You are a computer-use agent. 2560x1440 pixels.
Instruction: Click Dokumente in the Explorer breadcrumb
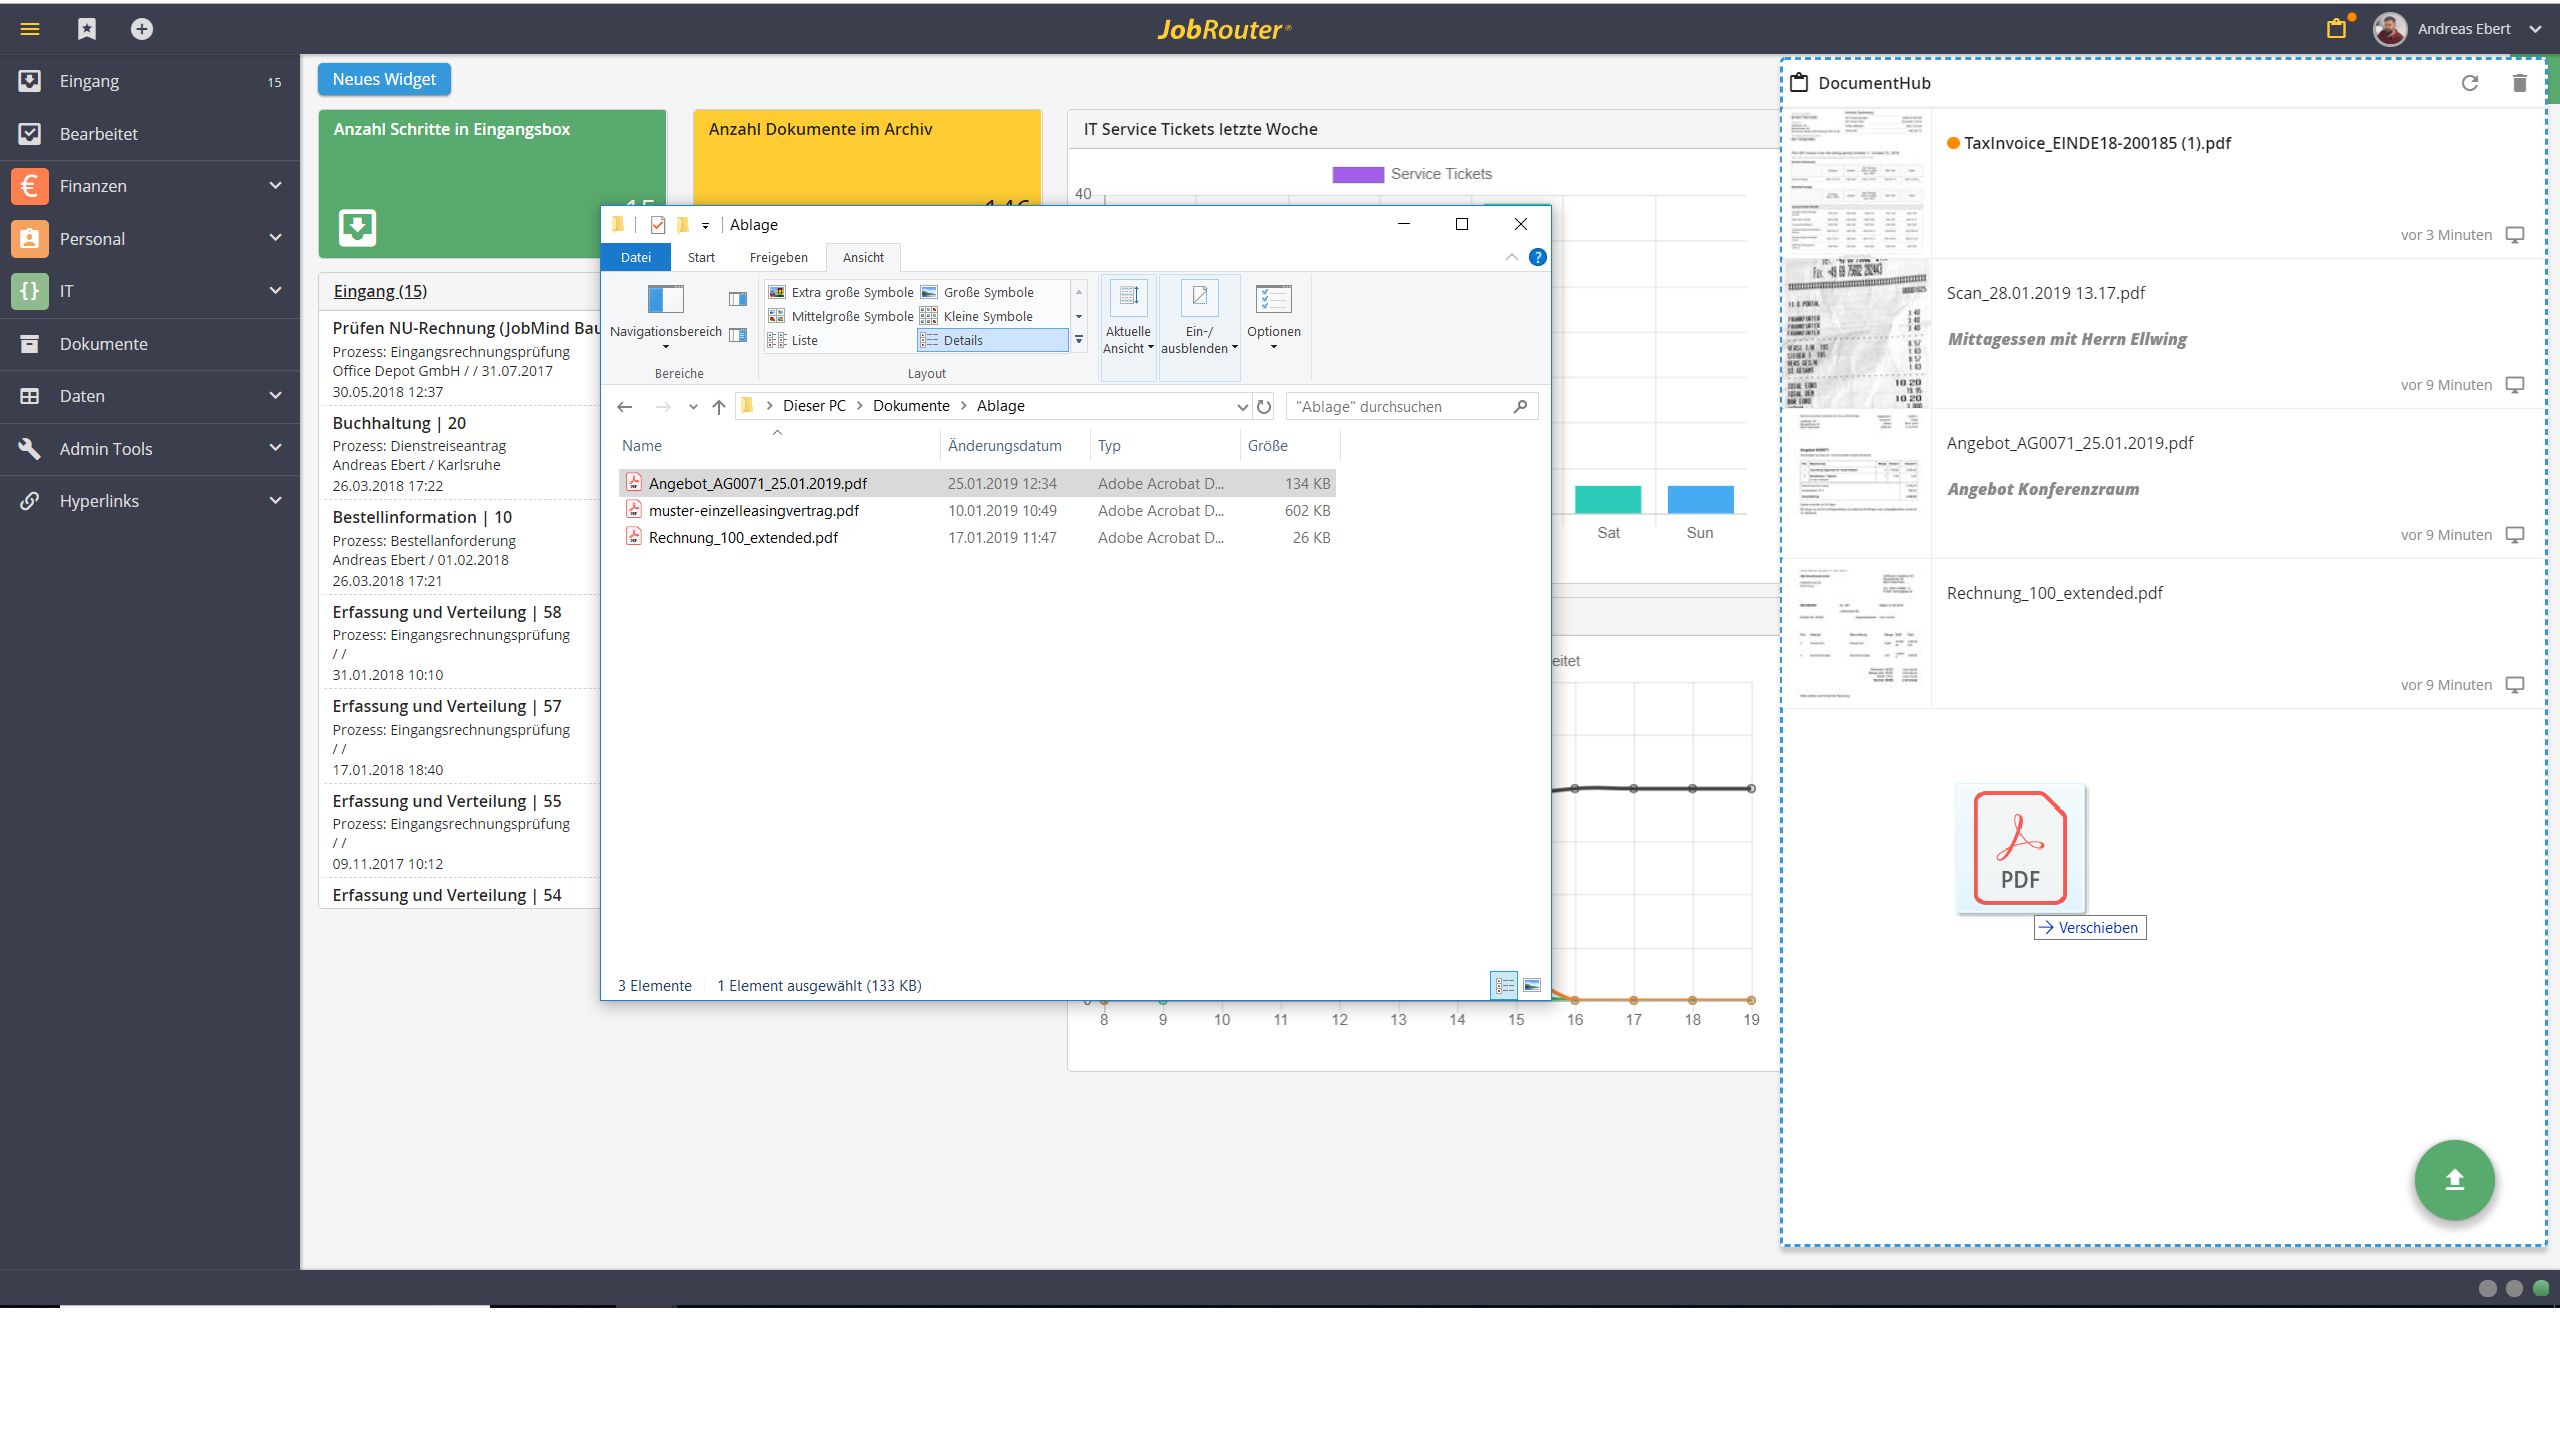(x=911, y=406)
